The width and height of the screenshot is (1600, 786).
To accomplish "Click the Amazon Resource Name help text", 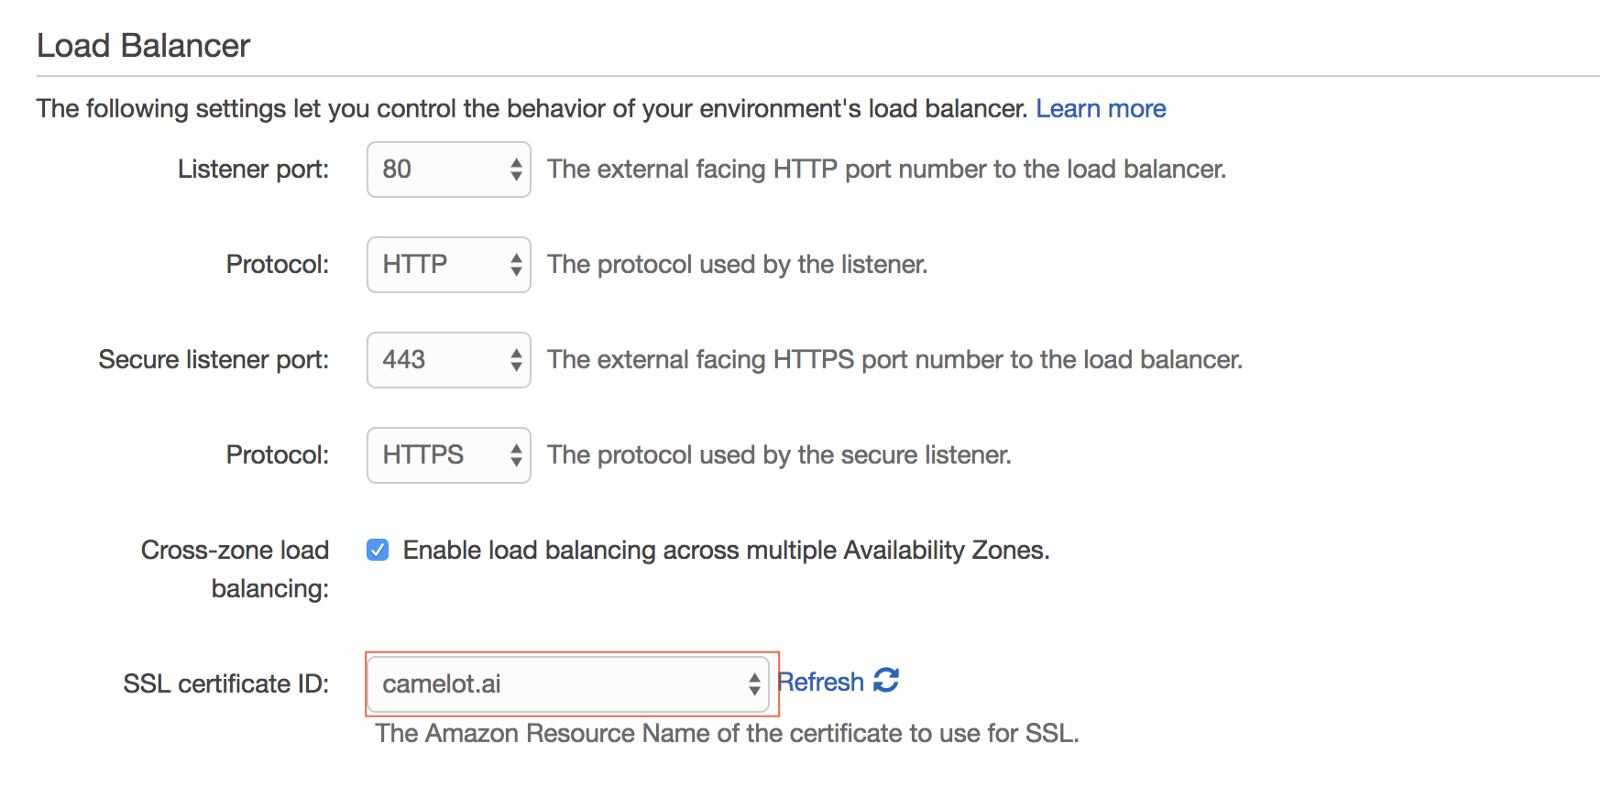I will coord(727,734).
